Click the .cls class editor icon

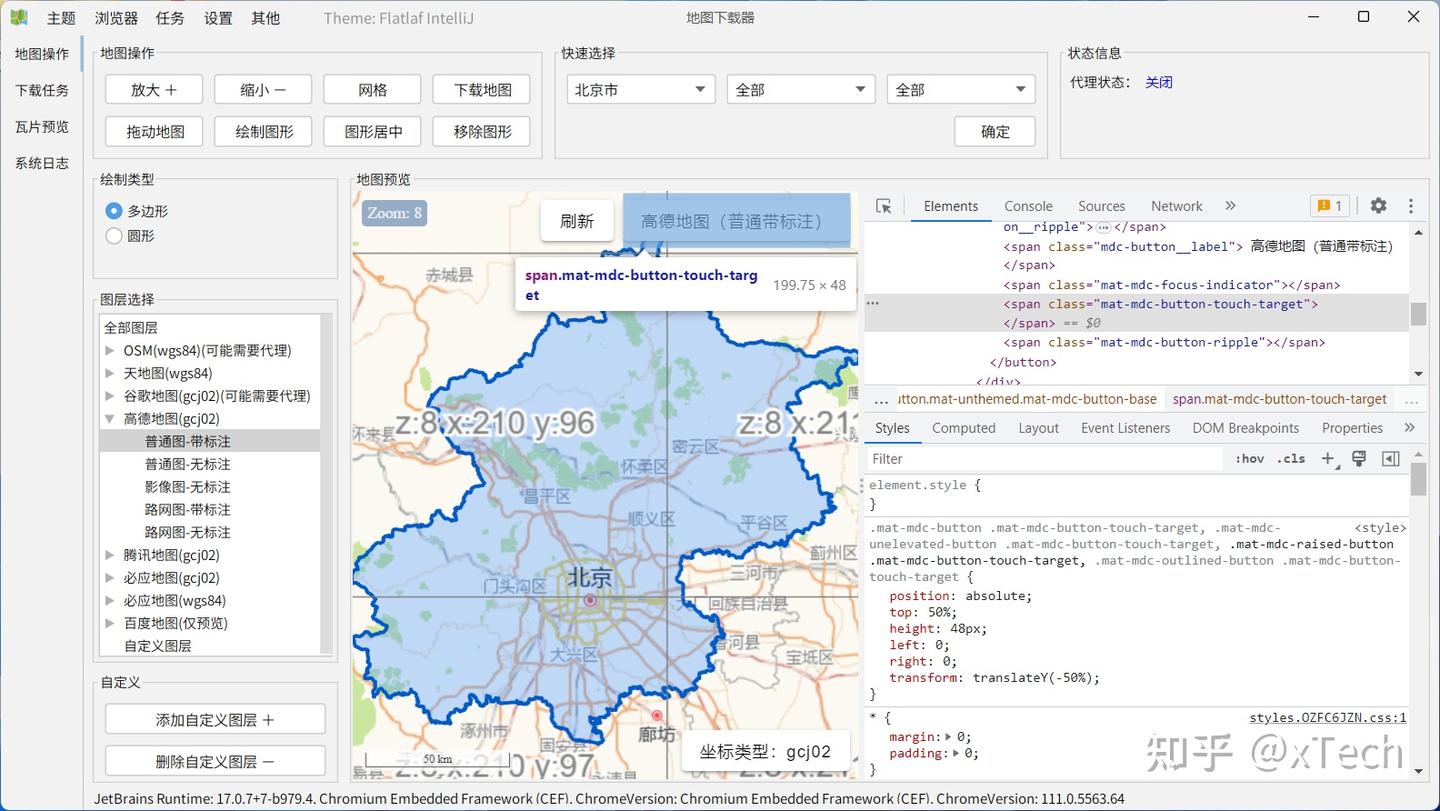click(1290, 458)
